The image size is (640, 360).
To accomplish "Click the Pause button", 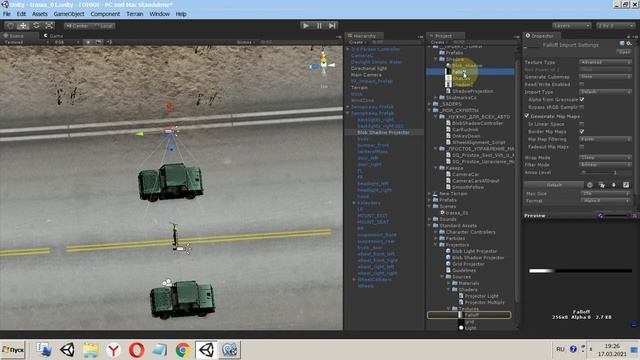I will 319,26.
